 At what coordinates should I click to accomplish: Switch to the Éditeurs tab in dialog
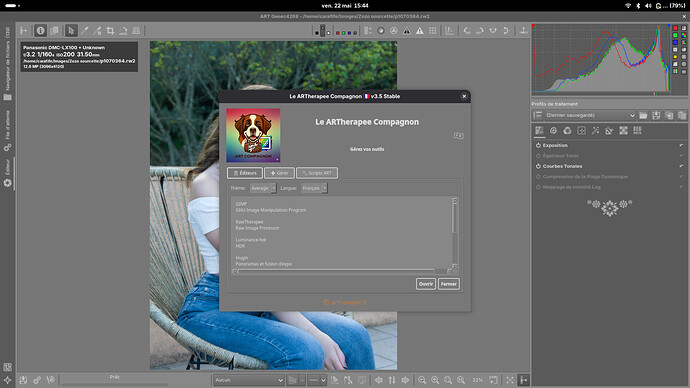click(x=245, y=173)
